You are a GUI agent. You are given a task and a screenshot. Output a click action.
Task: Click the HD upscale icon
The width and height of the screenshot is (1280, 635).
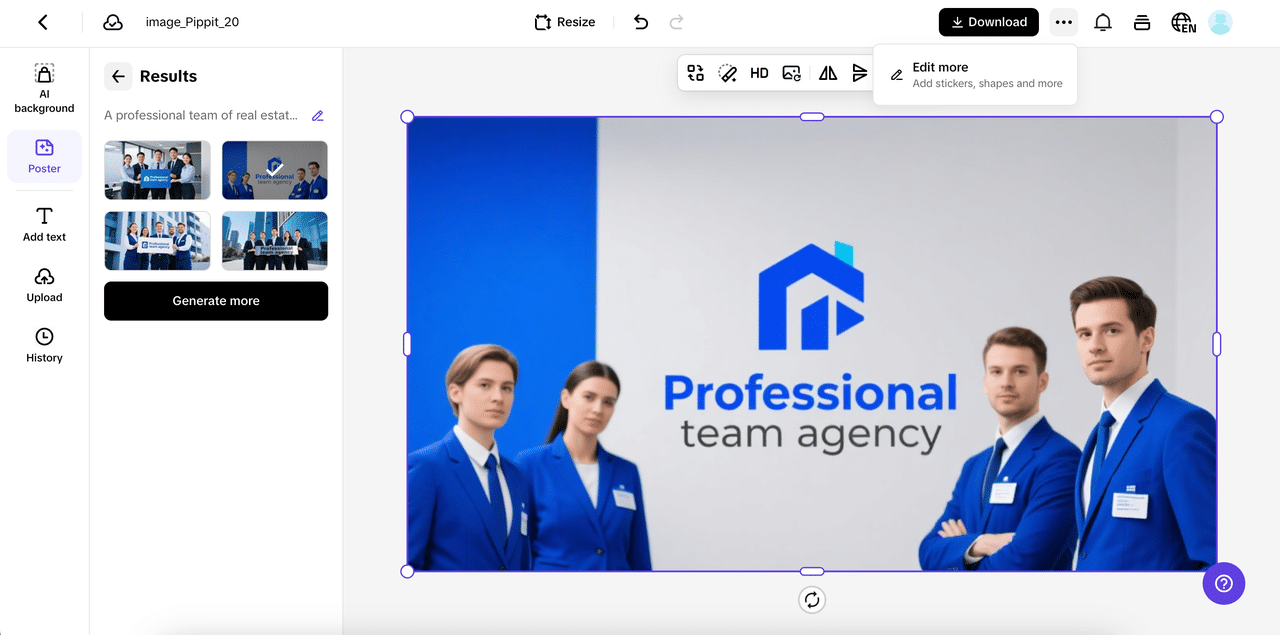point(759,73)
